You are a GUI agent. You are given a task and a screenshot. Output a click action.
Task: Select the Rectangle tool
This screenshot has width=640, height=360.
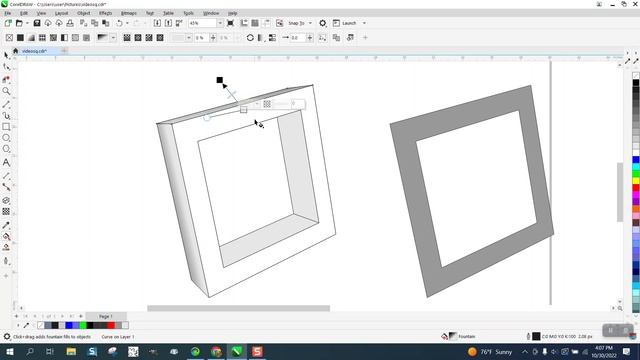tap(6, 127)
